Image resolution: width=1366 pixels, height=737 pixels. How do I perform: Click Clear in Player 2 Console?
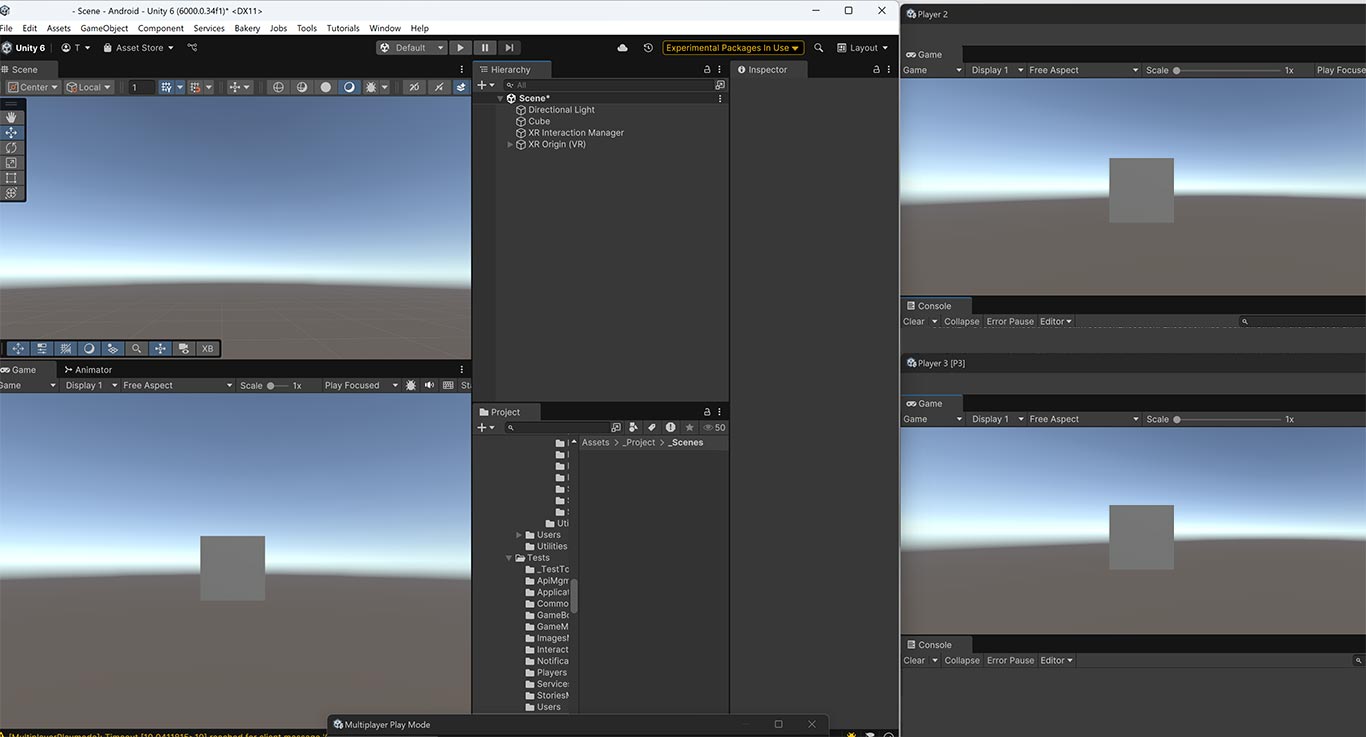pos(914,322)
